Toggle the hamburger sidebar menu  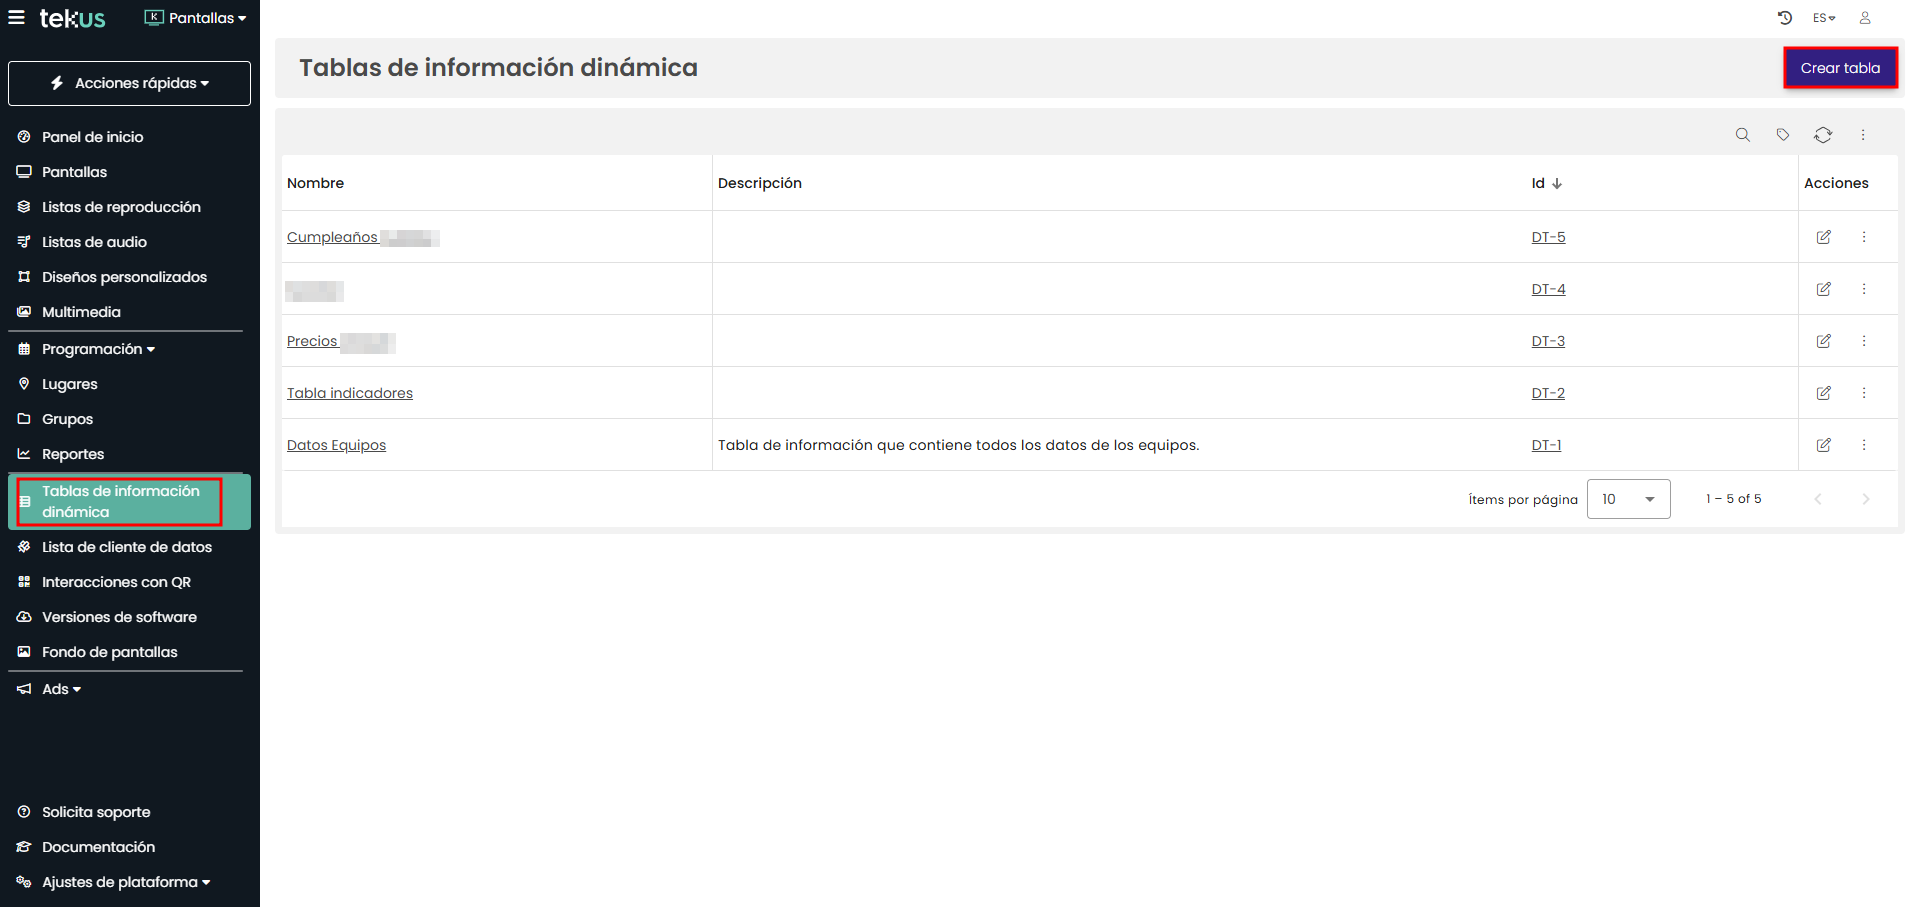16,18
